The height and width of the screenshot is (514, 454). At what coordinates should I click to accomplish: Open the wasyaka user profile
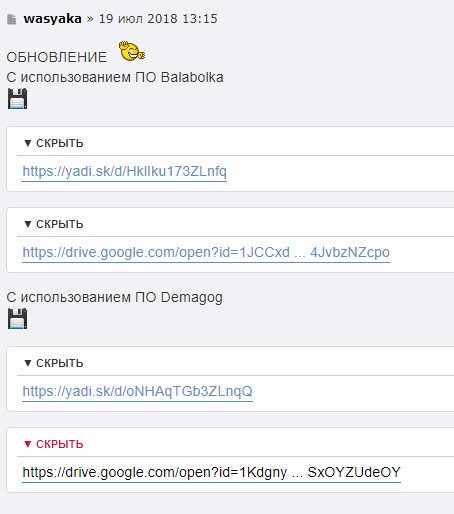[52, 19]
